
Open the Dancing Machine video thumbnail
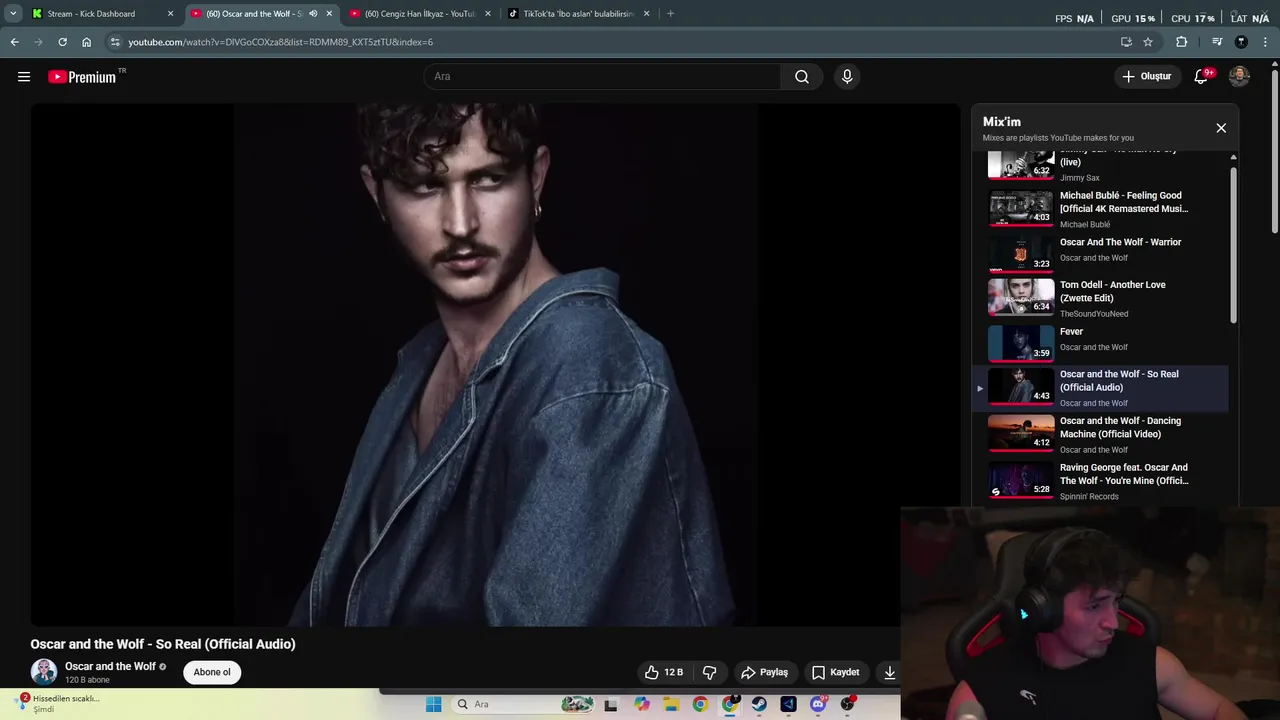[1021, 433]
